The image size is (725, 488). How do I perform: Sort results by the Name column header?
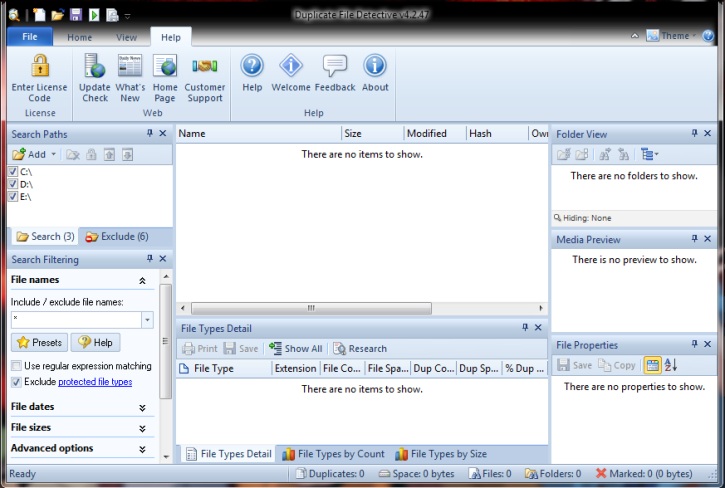pos(259,134)
